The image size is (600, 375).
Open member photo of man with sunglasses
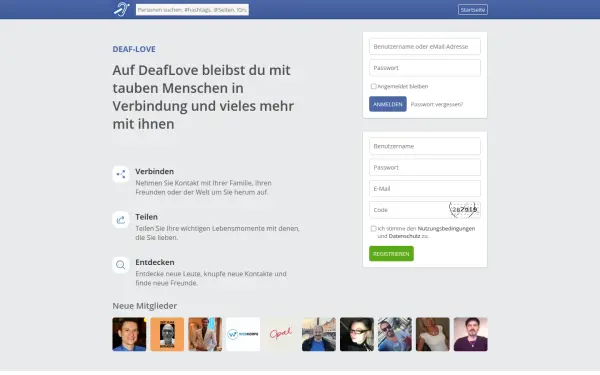click(x=395, y=334)
